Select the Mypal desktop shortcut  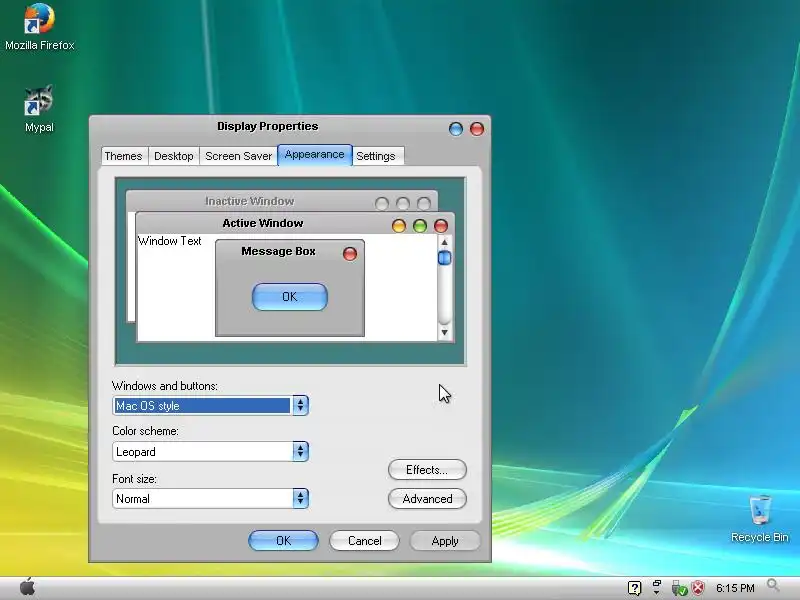click(39, 109)
